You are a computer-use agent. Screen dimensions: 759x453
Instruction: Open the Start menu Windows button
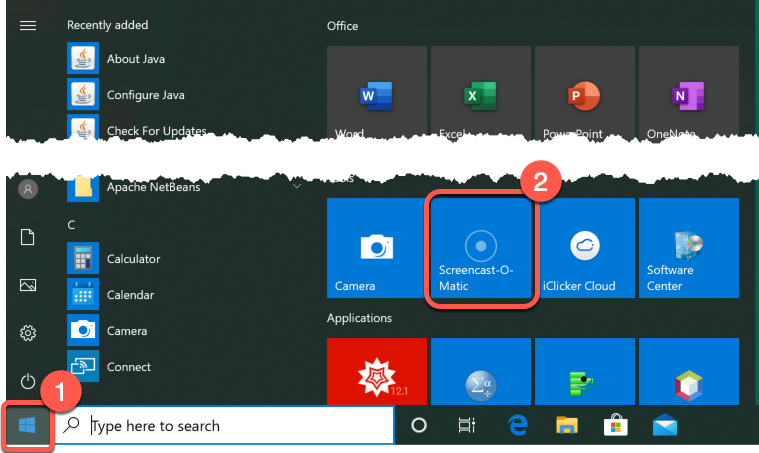(x=27, y=426)
